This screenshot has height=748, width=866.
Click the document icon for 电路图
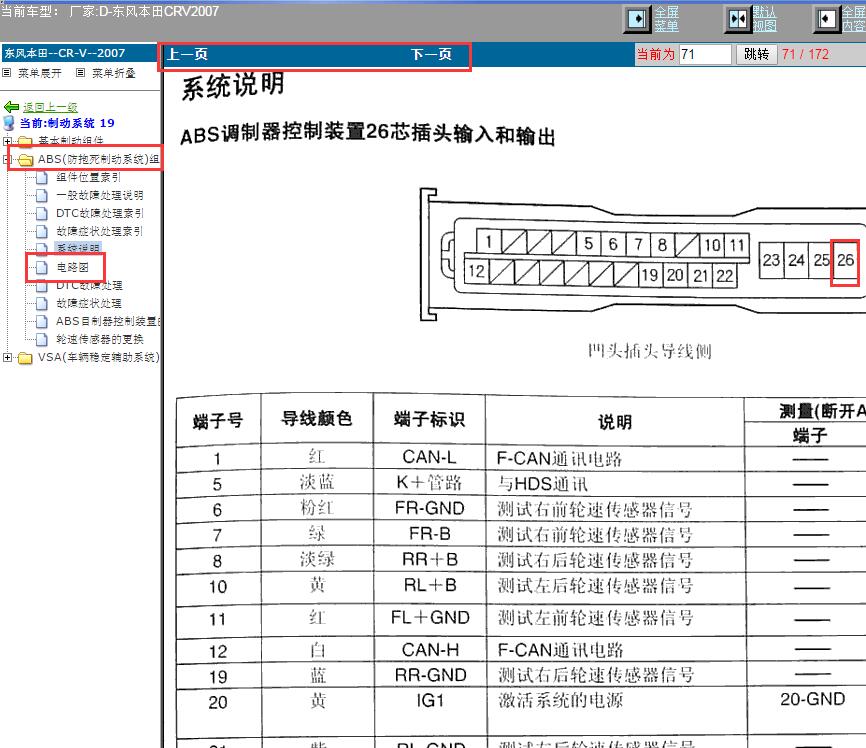[x=42, y=267]
